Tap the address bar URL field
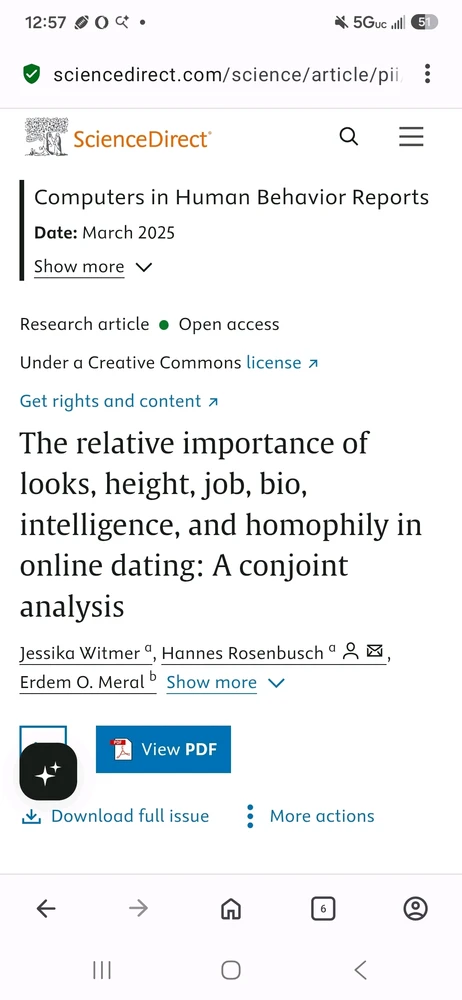 coord(228,75)
